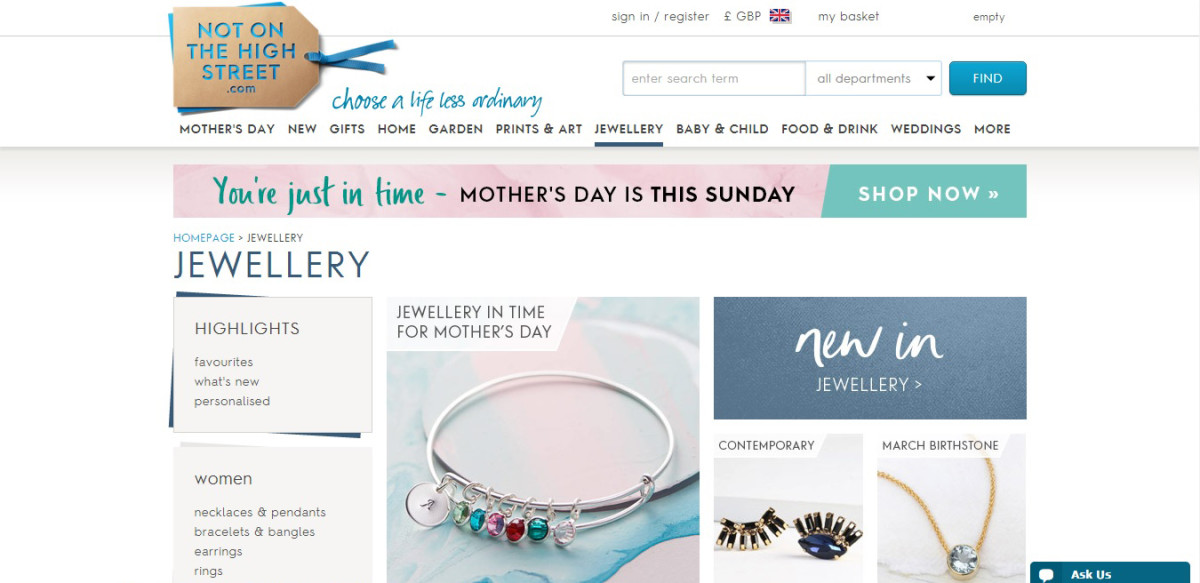Open the birthstone charm bangle image
Viewport: 1200px width, 583px height.
543,440
